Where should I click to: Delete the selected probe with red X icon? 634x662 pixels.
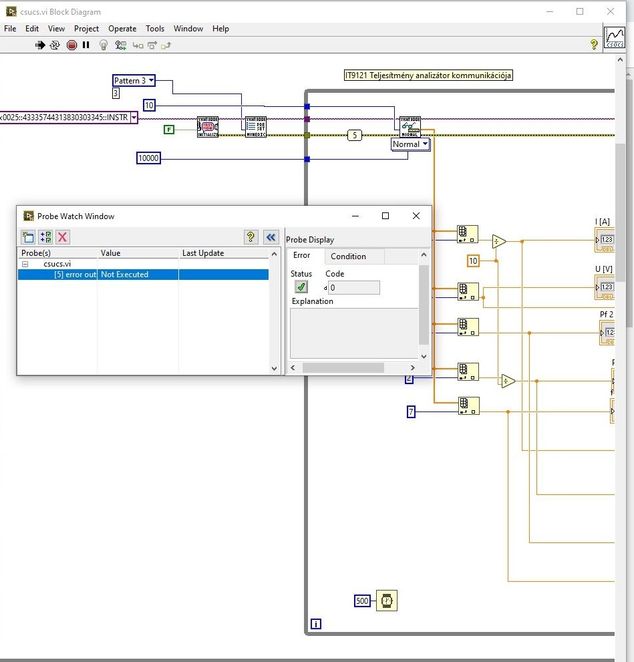click(x=62, y=237)
